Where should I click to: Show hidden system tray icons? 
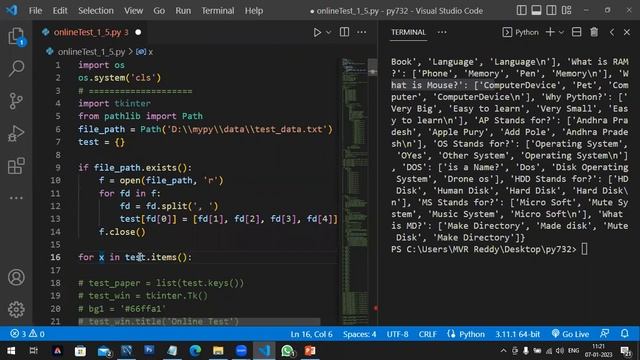[503, 351]
